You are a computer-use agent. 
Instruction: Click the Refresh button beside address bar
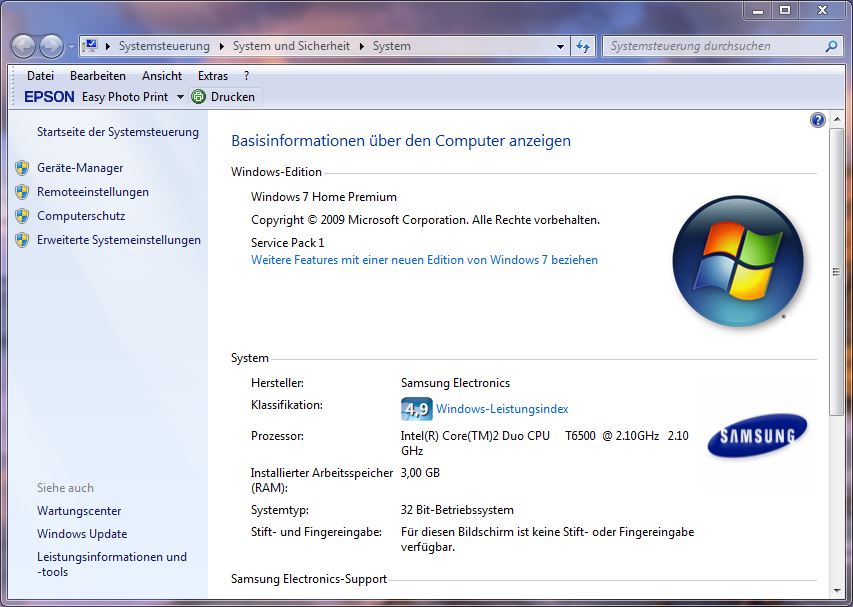click(583, 47)
